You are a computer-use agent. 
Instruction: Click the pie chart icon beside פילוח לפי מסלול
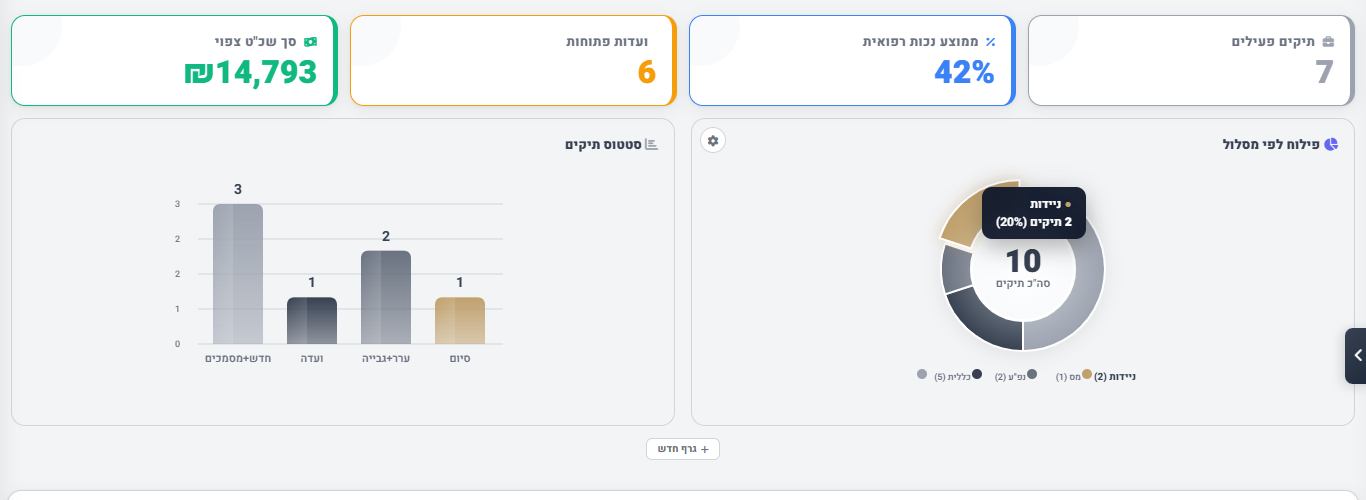tap(1331, 144)
